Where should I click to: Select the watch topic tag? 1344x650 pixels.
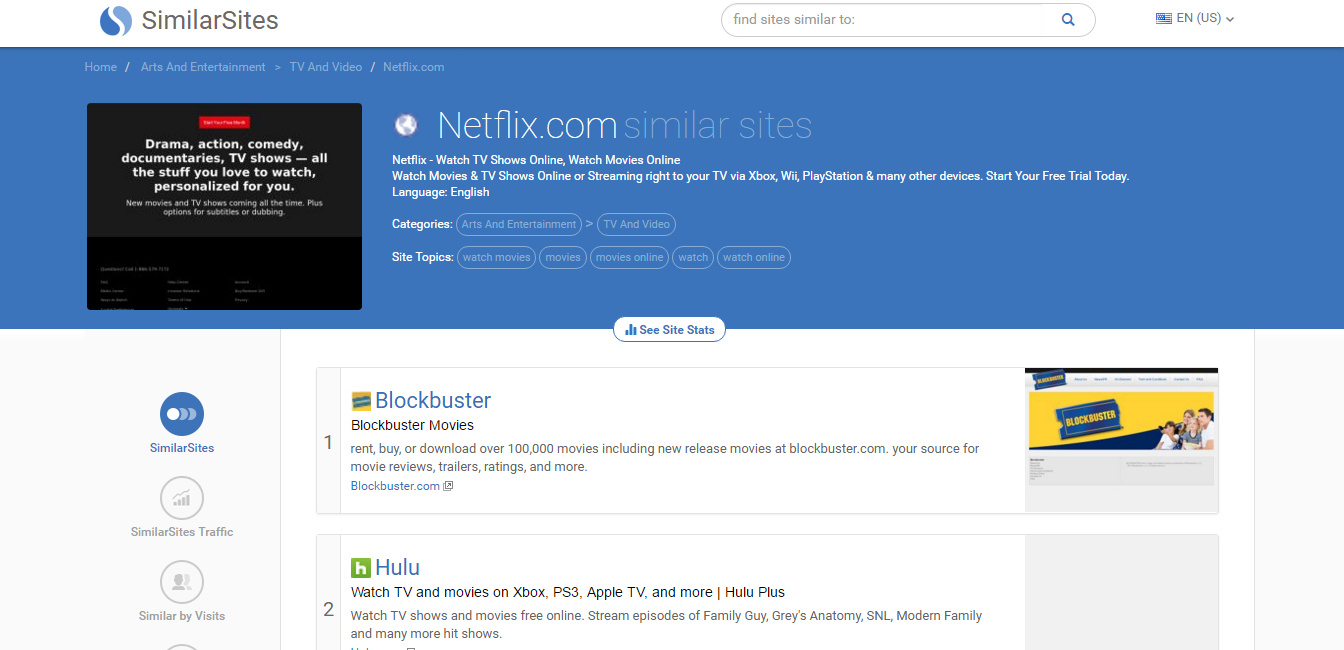pos(693,257)
